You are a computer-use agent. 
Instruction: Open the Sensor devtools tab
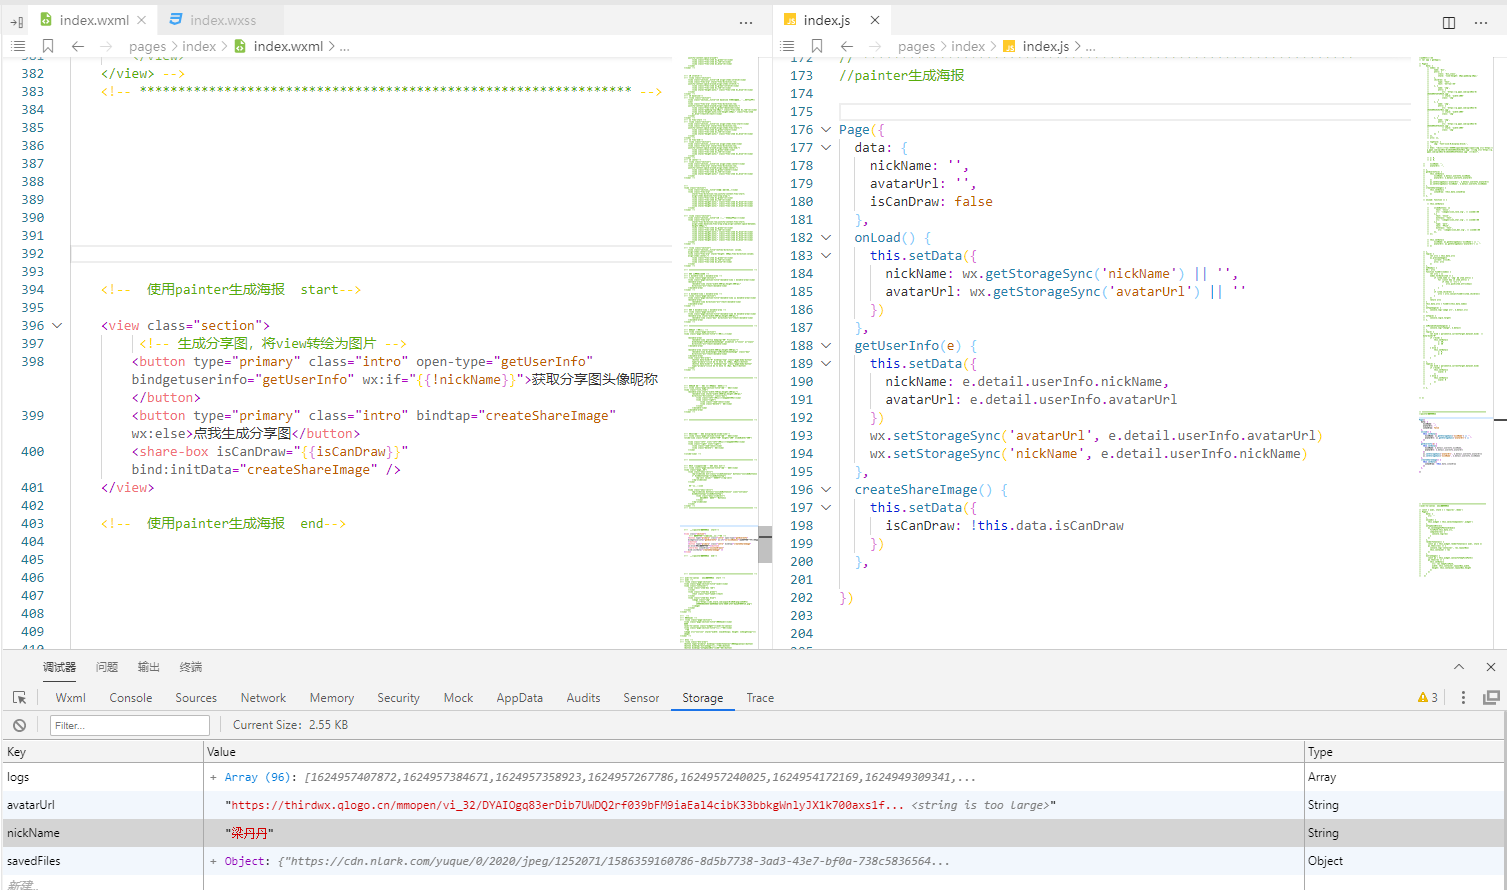click(x=641, y=698)
